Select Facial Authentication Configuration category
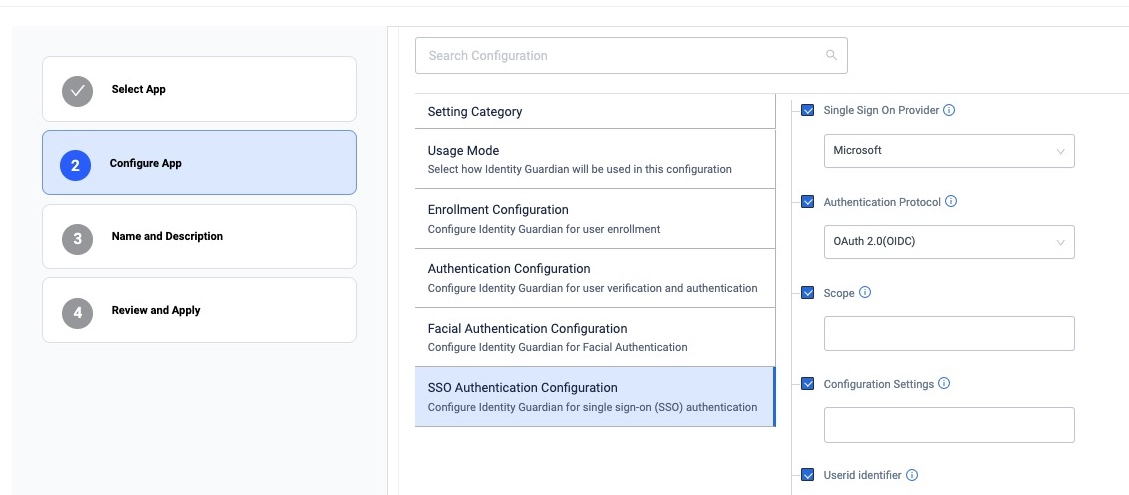The image size is (1129, 495). click(x=594, y=337)
